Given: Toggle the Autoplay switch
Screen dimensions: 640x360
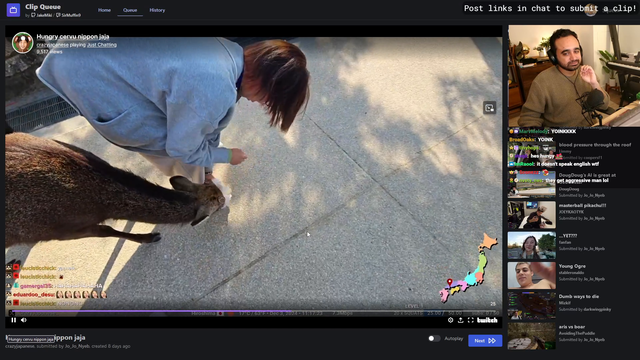Looking at the screenshot, I should pos(434,338).
